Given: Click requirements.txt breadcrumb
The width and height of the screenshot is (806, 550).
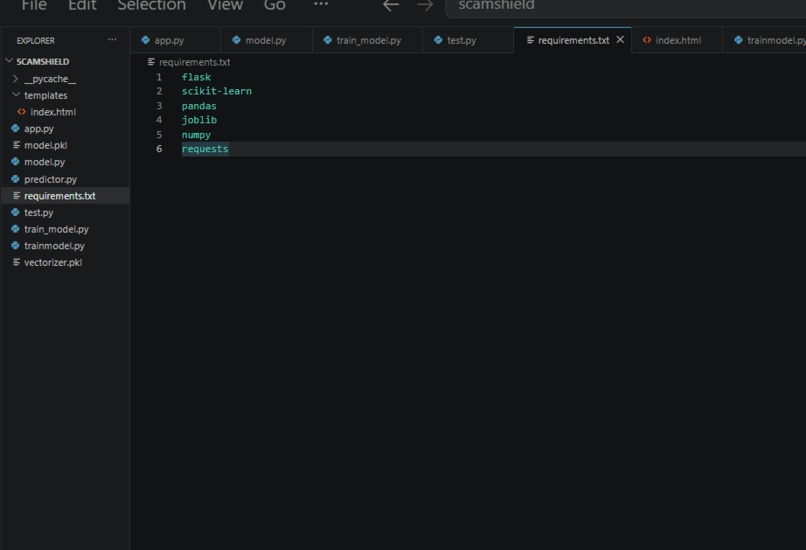Looking at the screenshot, I should pos(194,62).
